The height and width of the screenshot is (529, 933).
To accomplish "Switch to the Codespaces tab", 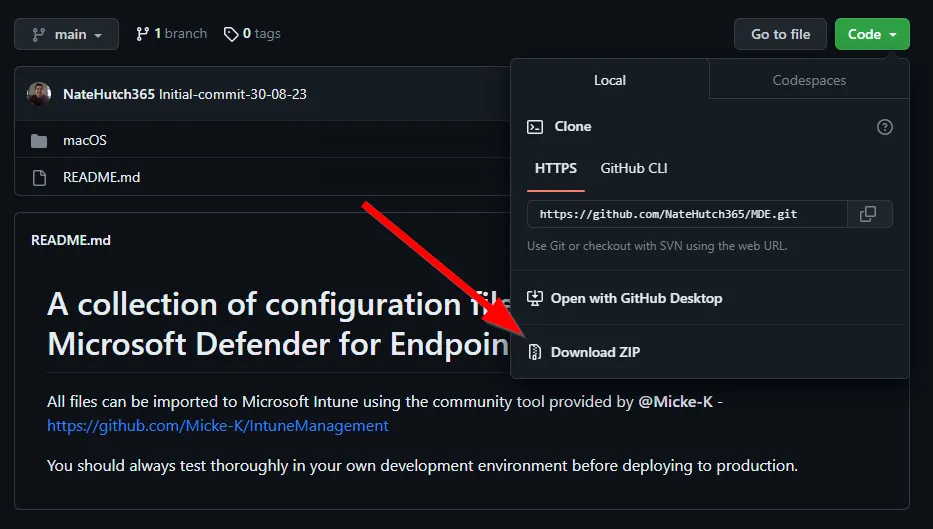I will (x=809, y=80).
